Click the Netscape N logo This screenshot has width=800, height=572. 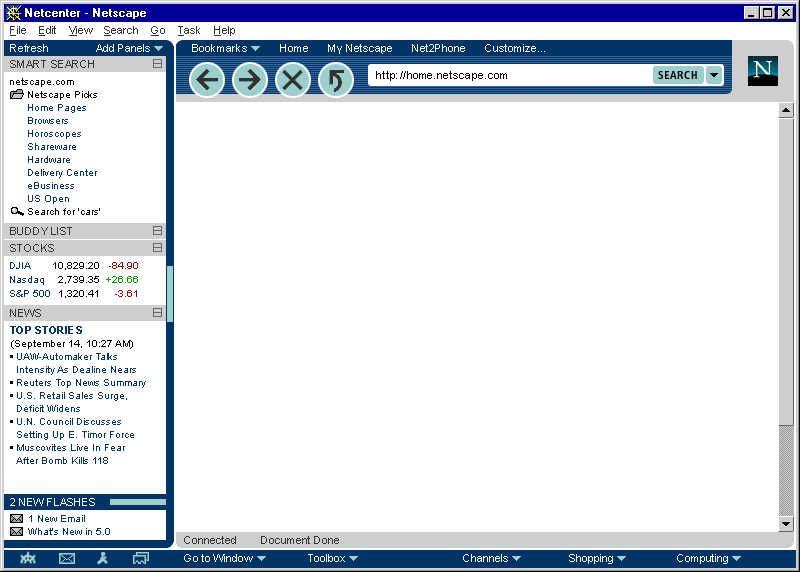point(763,71)
